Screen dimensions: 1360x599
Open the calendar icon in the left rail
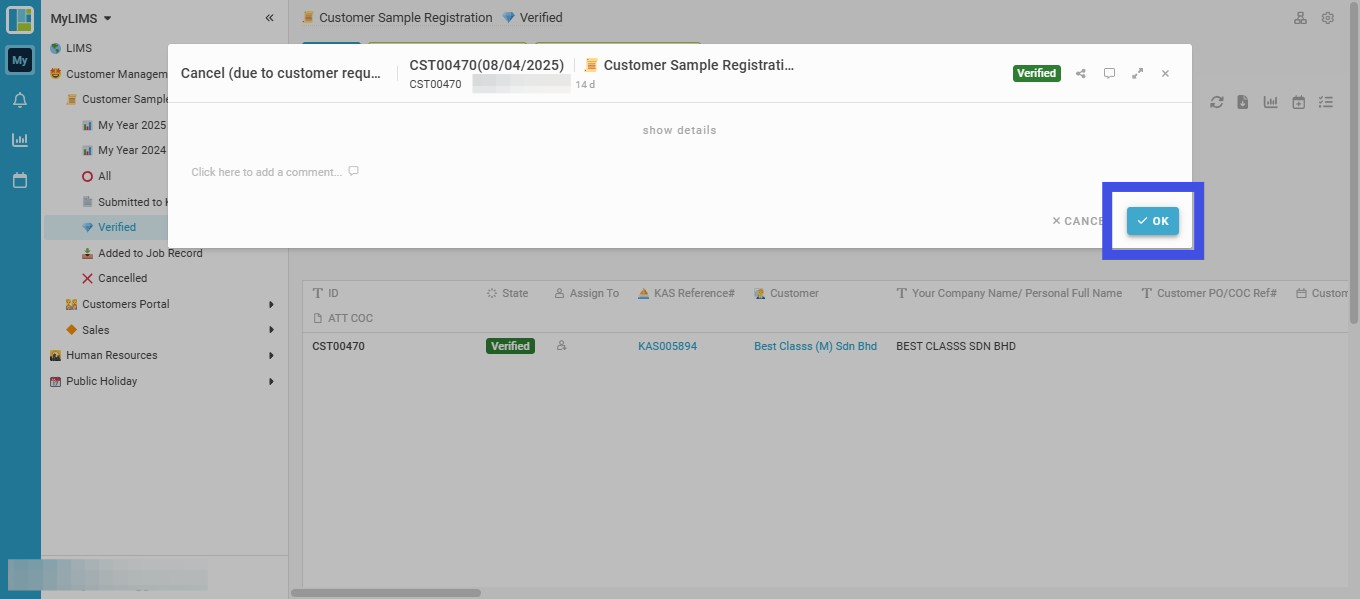[x=20, y=181]
